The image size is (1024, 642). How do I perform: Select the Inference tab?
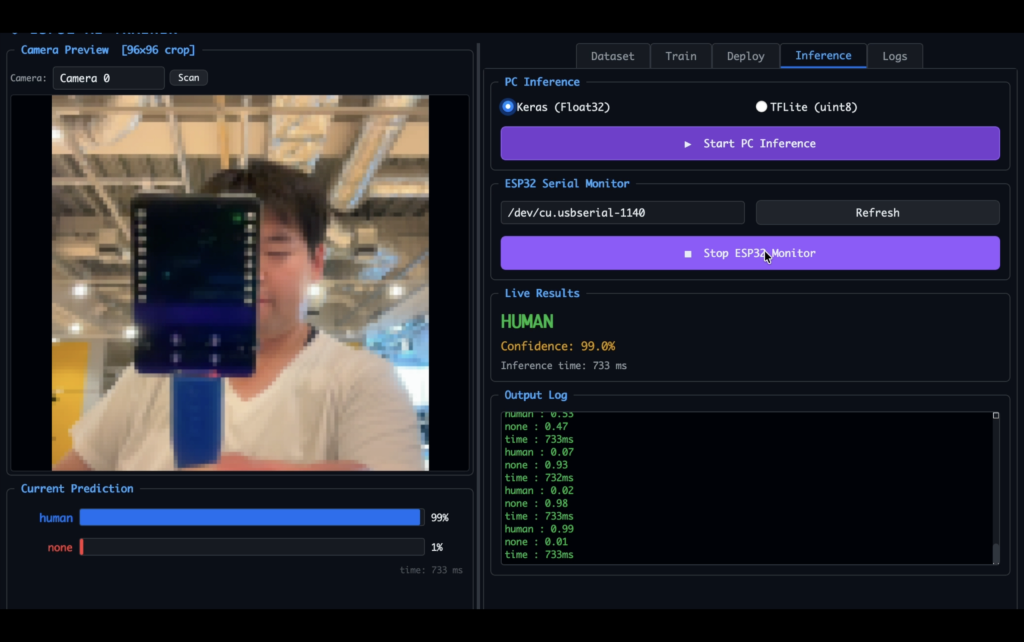pyautogui.click(x=823, y=56)
